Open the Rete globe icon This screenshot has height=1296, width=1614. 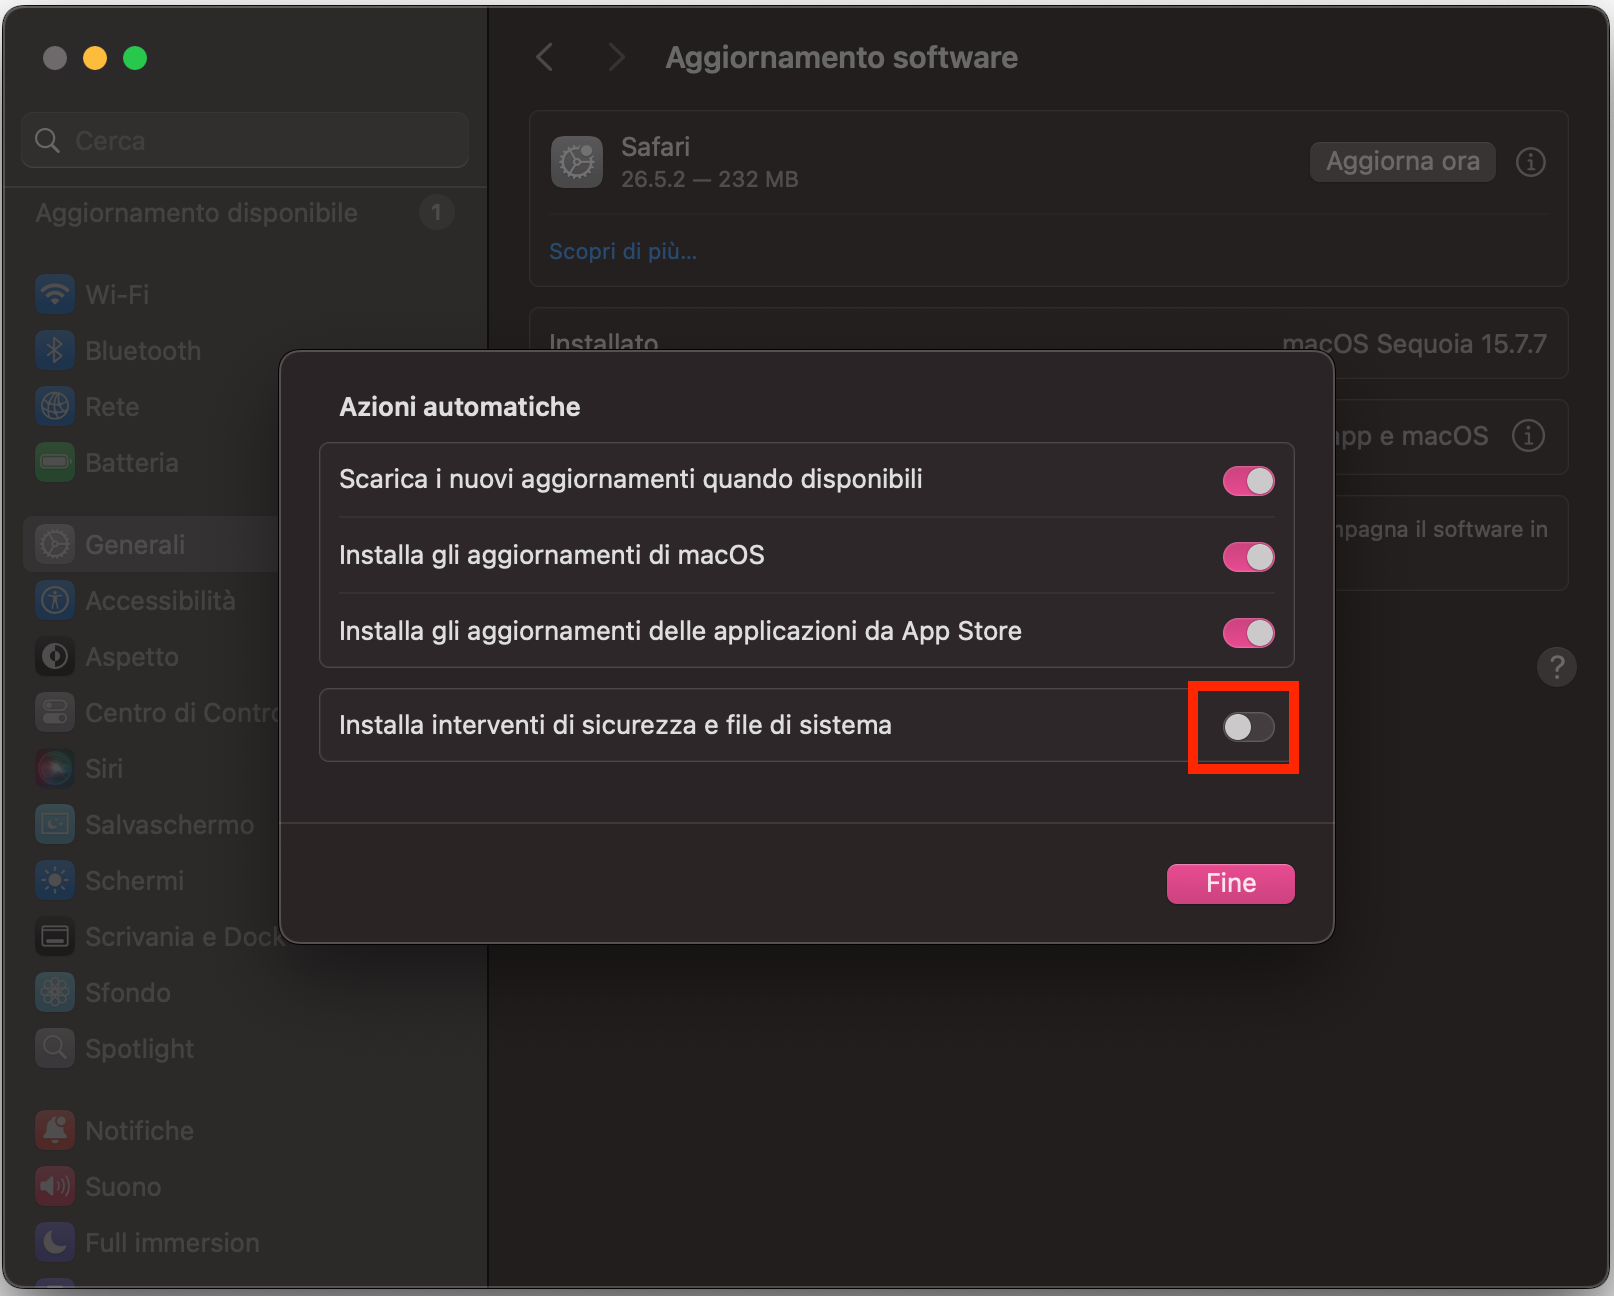(x=55, y=406)
